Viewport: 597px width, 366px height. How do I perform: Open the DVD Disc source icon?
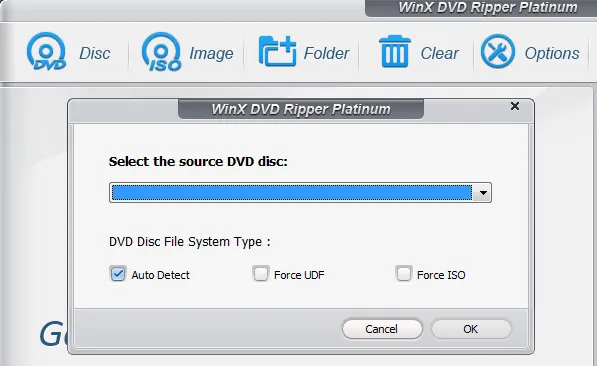pyautogui.click(x=46, y=52)
